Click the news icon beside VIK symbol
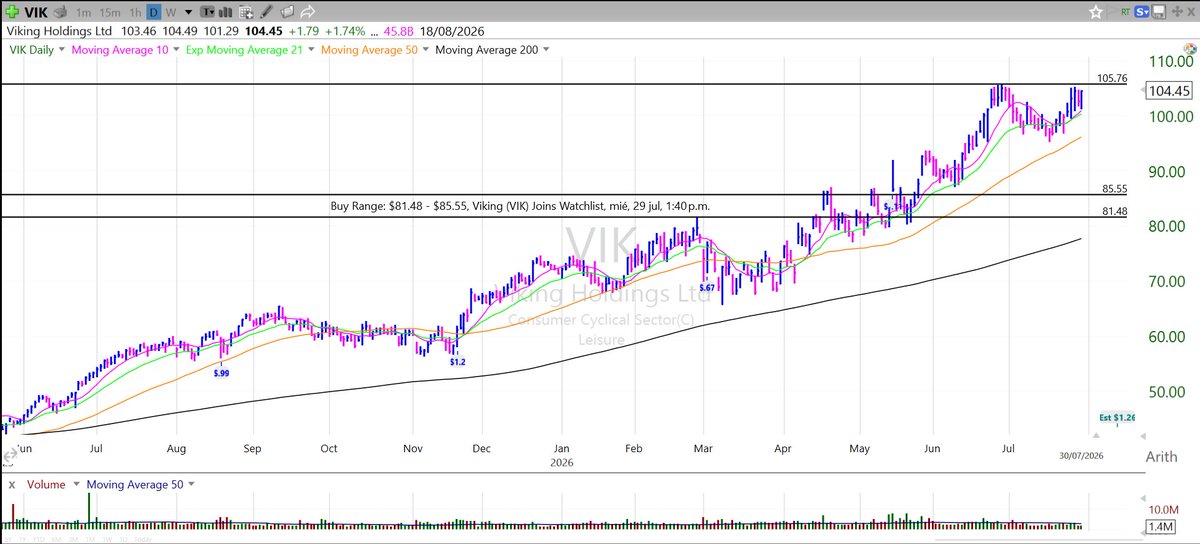Viewport: 1200px width, 544px height. tap(60, 12)
